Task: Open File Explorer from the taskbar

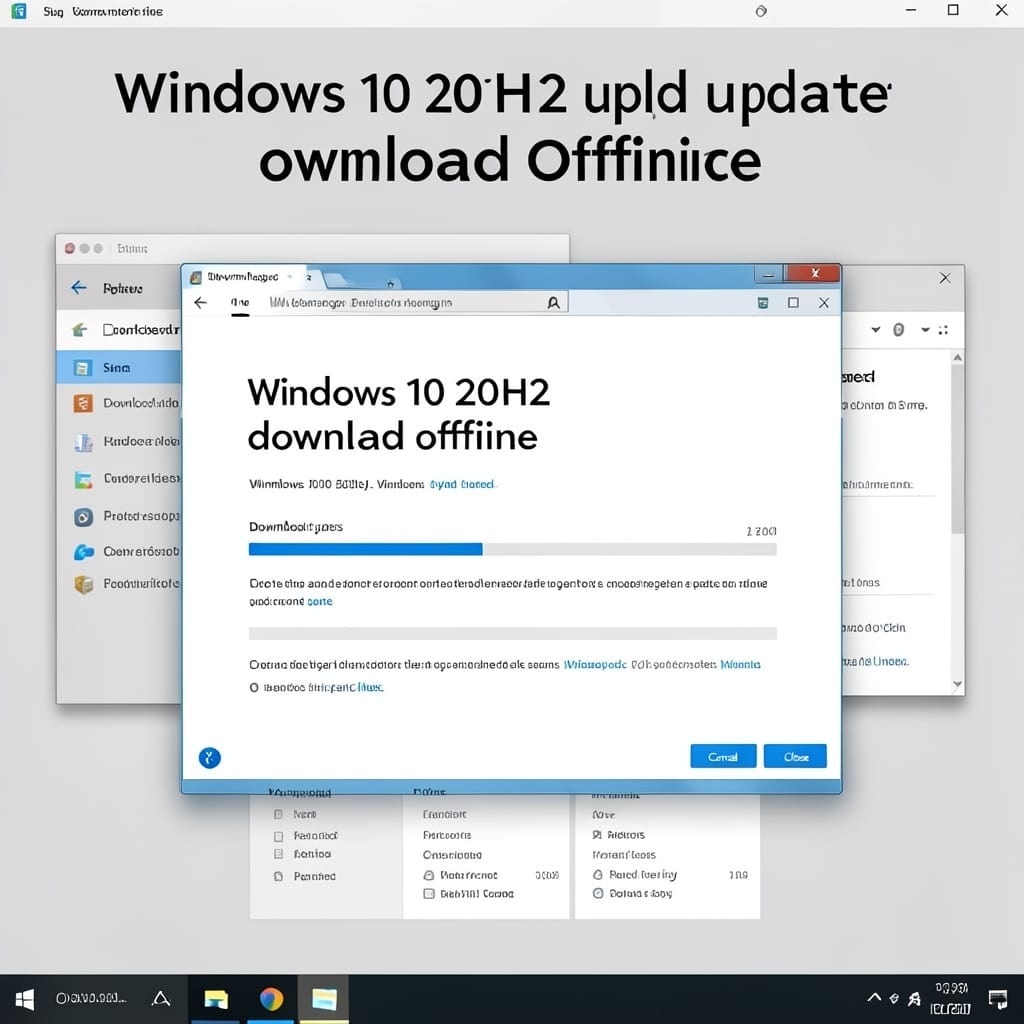Action: [216, 999]
